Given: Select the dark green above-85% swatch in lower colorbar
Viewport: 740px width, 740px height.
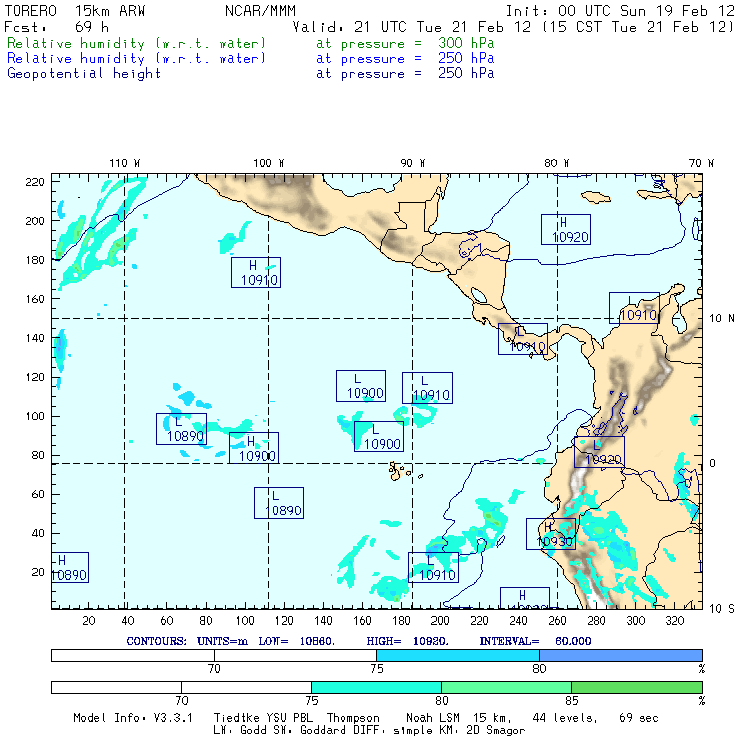Looking at the screenshot, I should [637, 687].
